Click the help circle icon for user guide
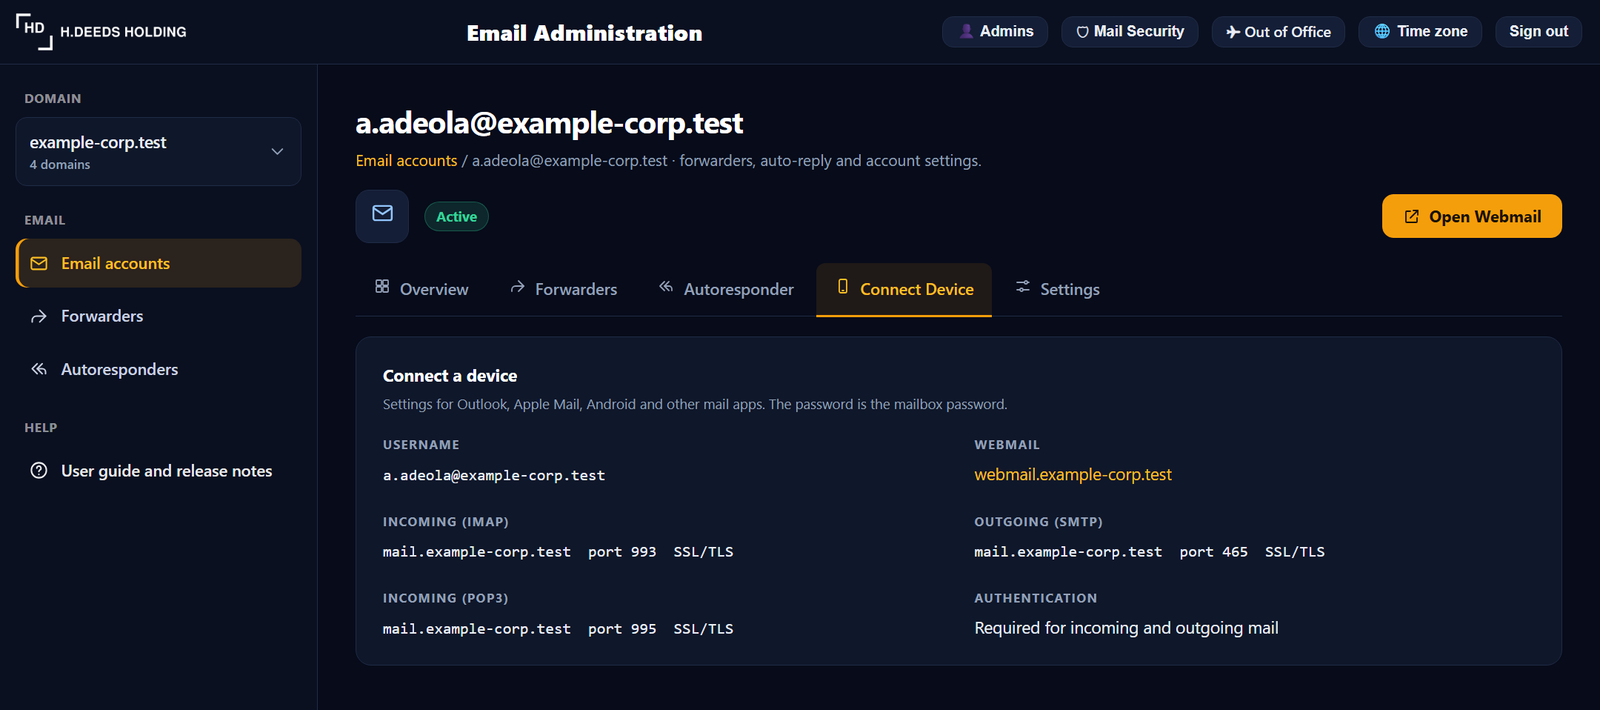 click(x=39, y=471)
